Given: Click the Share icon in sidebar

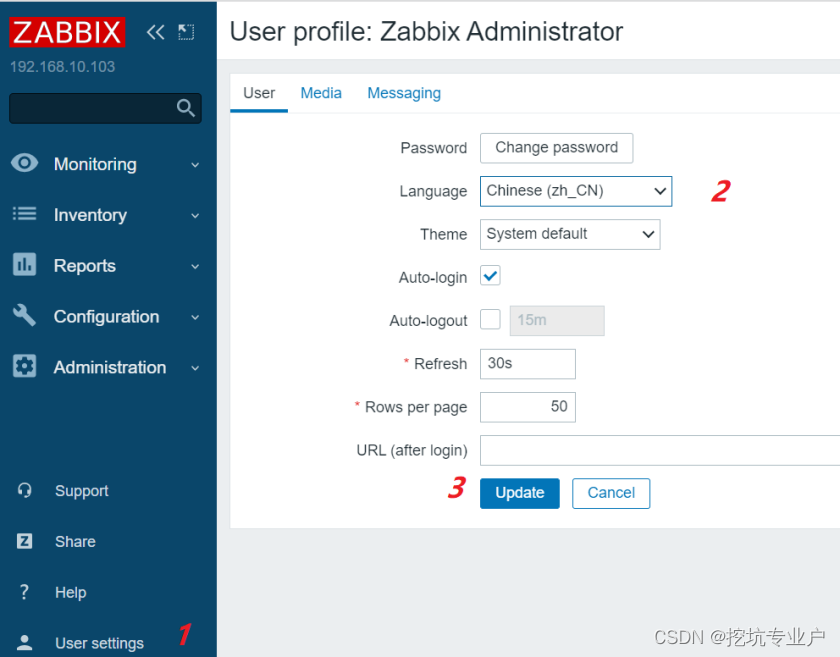Looking at the screenshot, I should click(24, 541).
